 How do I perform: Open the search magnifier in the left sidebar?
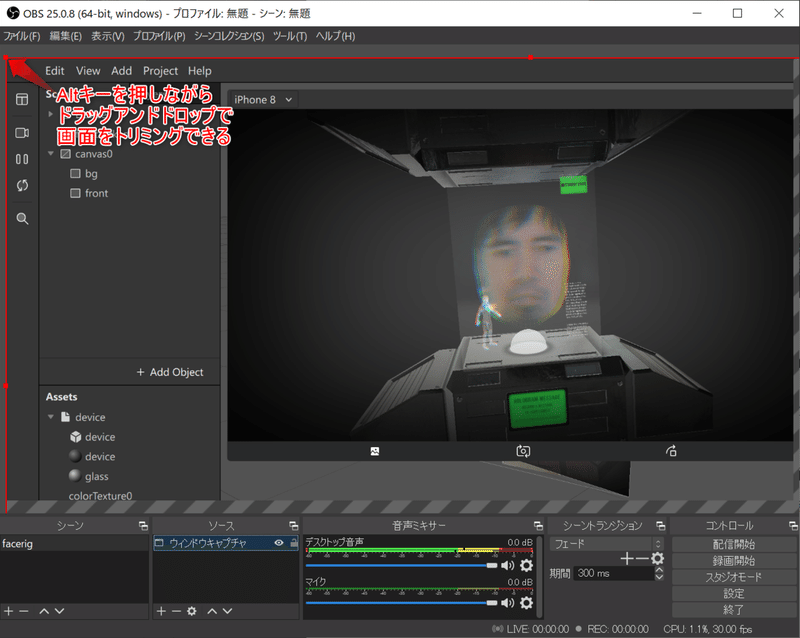[22, 219]
